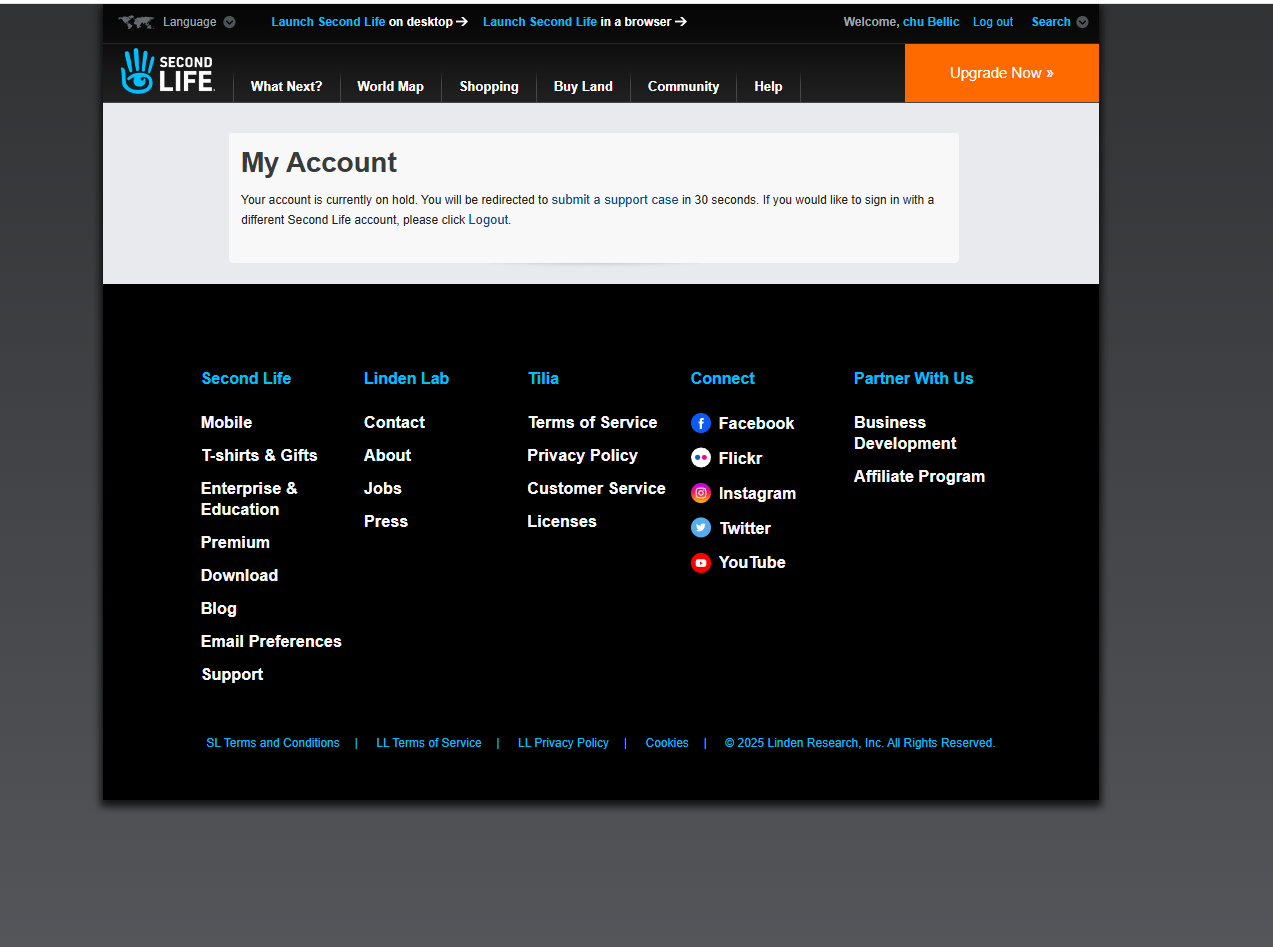1273x947 pixels.
Task: Open the Shopping menu item
Action: [x=489, y=87]
